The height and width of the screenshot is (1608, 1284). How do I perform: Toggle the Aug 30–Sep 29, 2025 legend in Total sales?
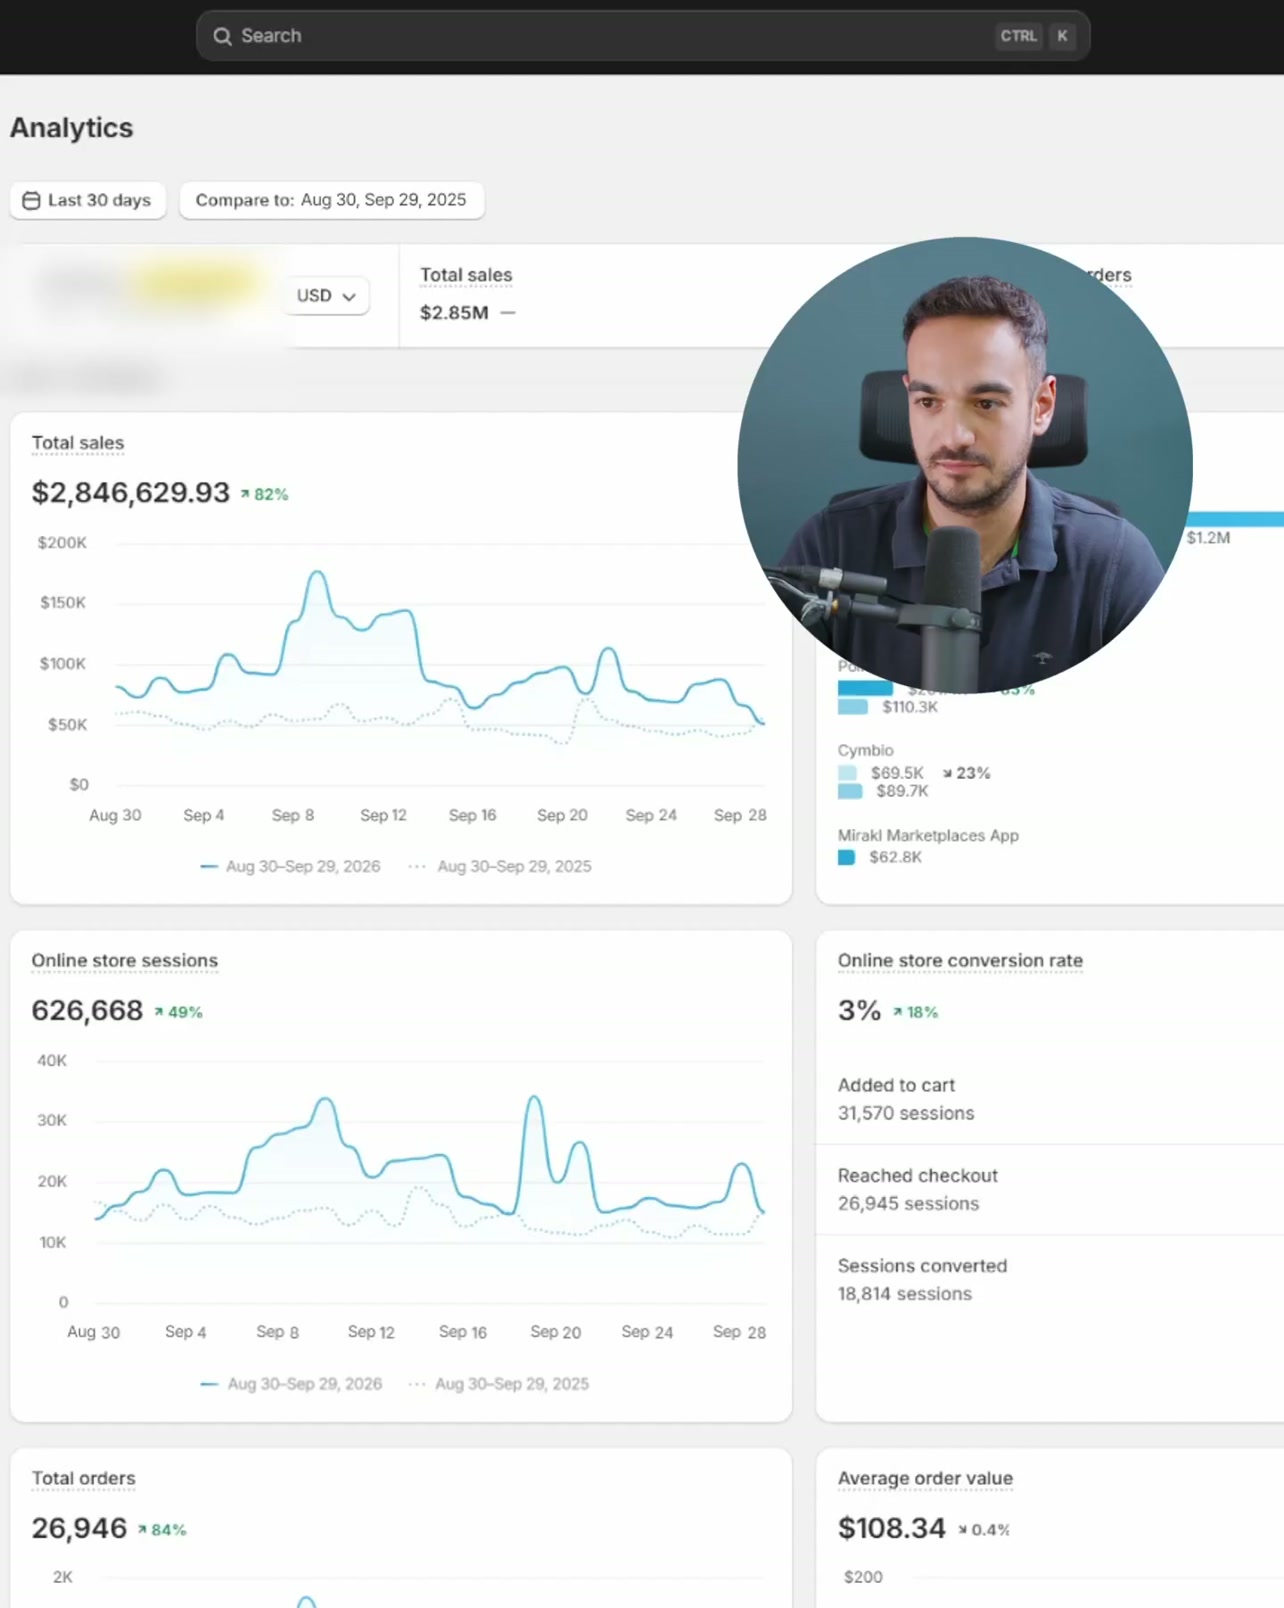pyautogui.click(x=500, y=866)
